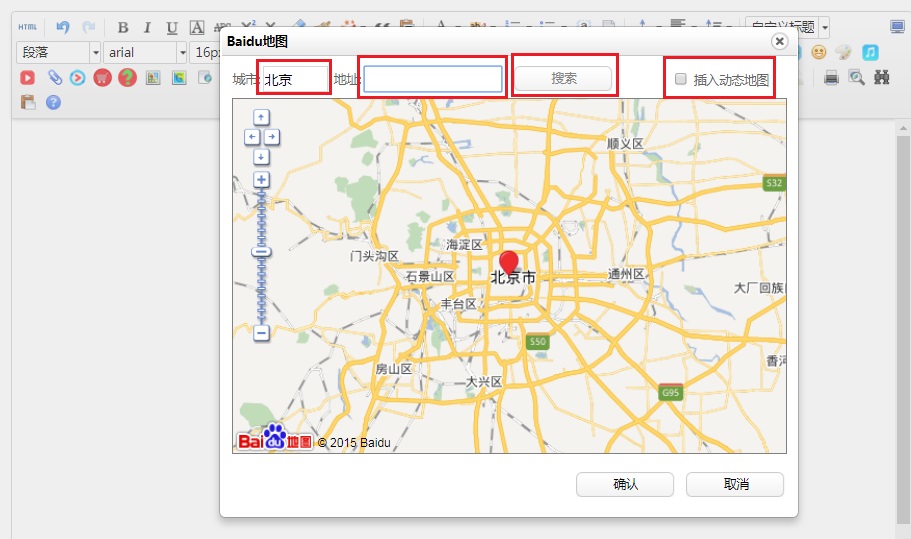Toggle Bold formatting
The image size is (911, 539).
(x=123, y=27)
